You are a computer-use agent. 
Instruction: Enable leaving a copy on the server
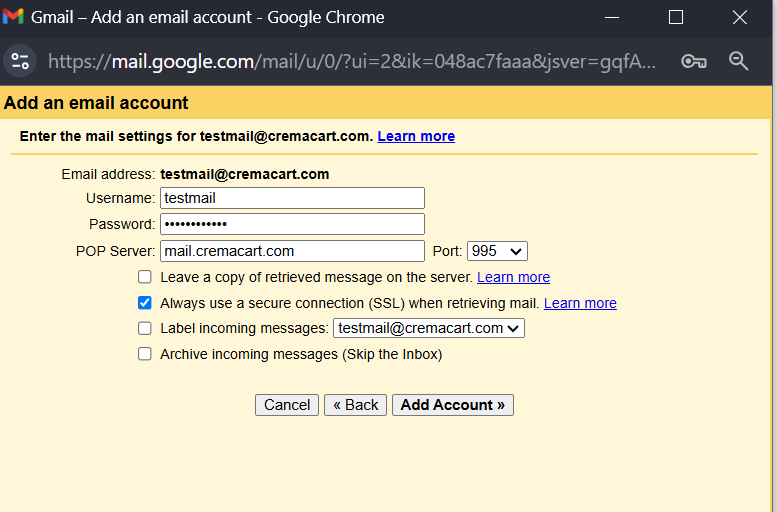145,277
